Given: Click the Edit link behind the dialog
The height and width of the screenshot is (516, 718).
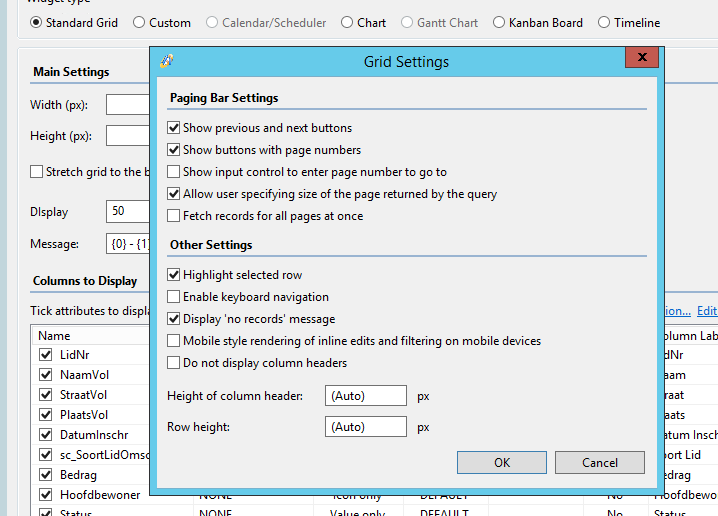Looking at the screenshot, I should (x=707, y=311).
